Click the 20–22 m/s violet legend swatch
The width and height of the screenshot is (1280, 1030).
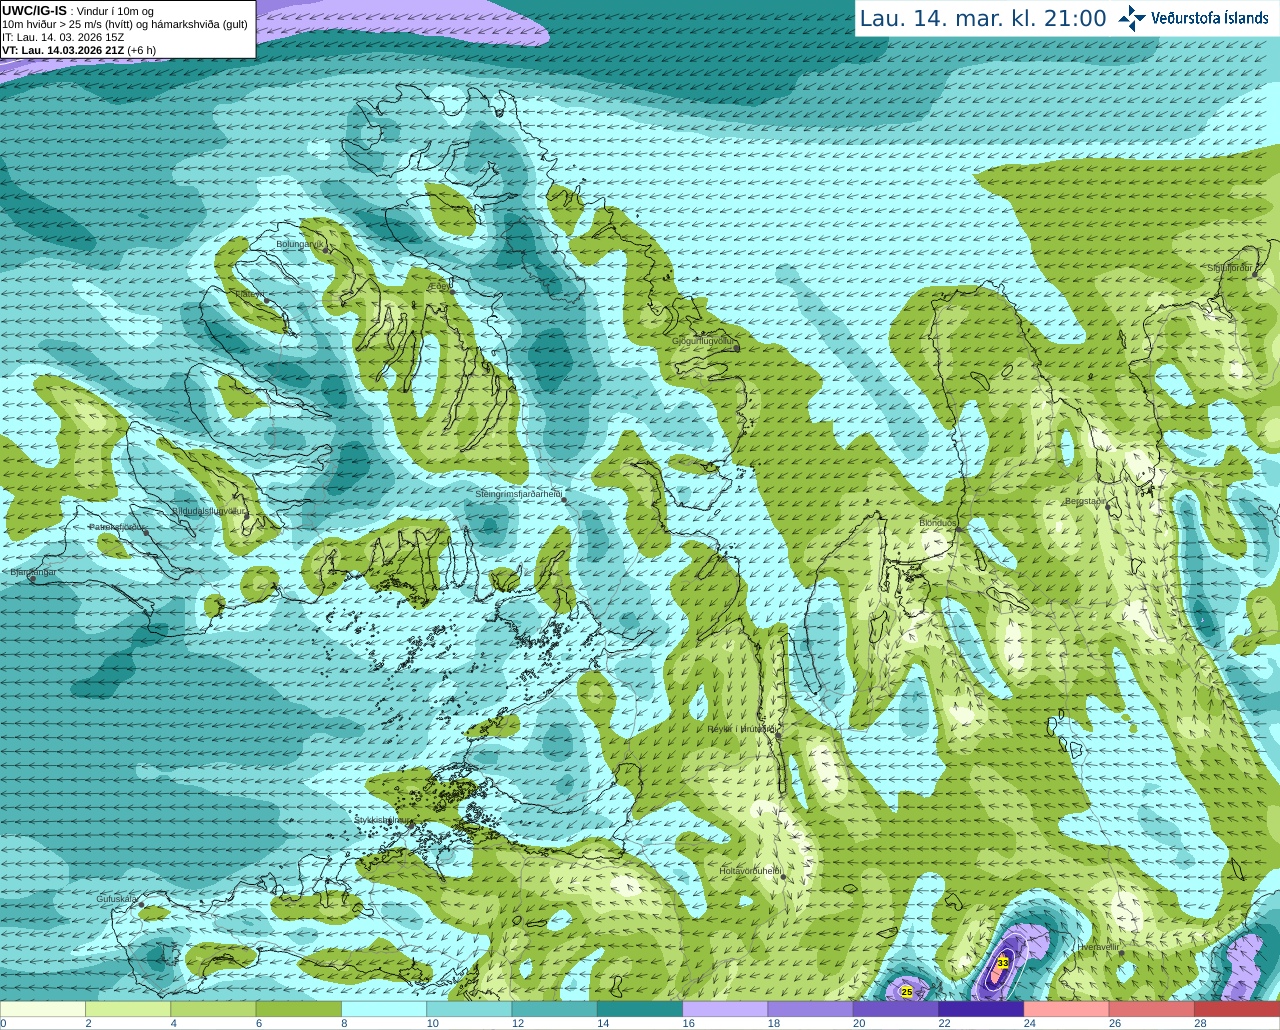point(896,1009)
